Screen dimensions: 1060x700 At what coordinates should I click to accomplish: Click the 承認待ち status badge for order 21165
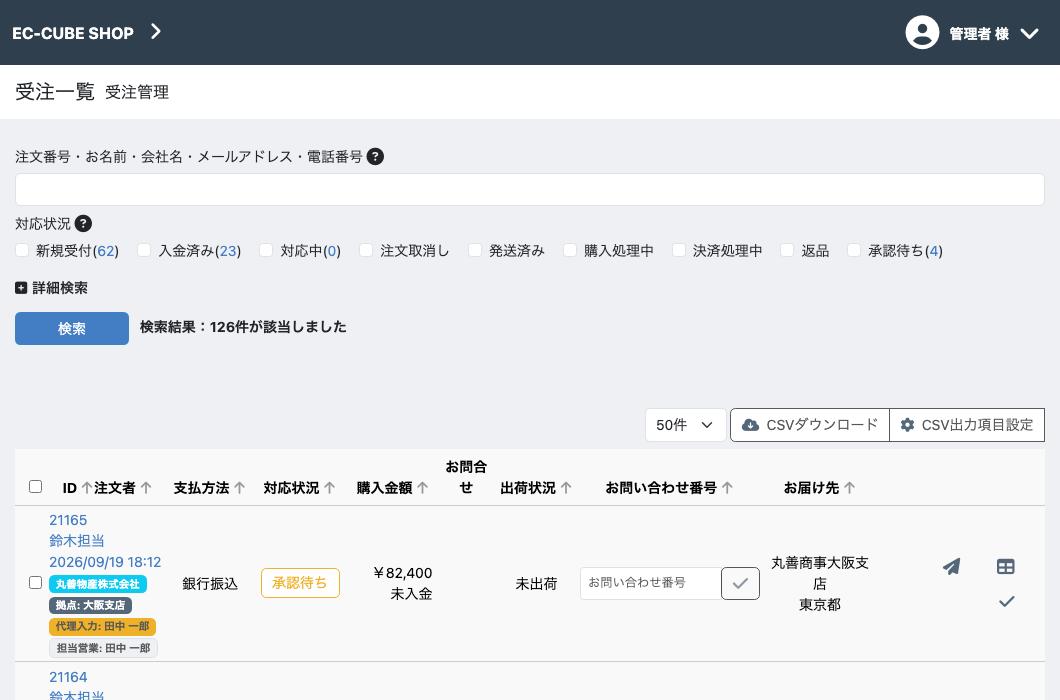click(x=300, y=583)
